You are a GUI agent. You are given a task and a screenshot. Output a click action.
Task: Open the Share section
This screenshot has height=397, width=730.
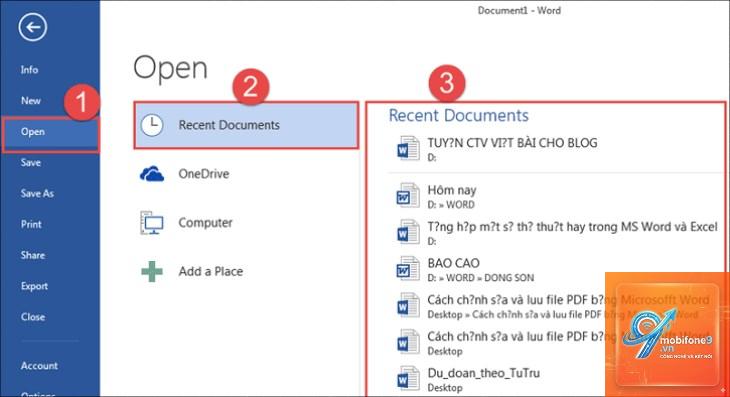coord(33,255)
